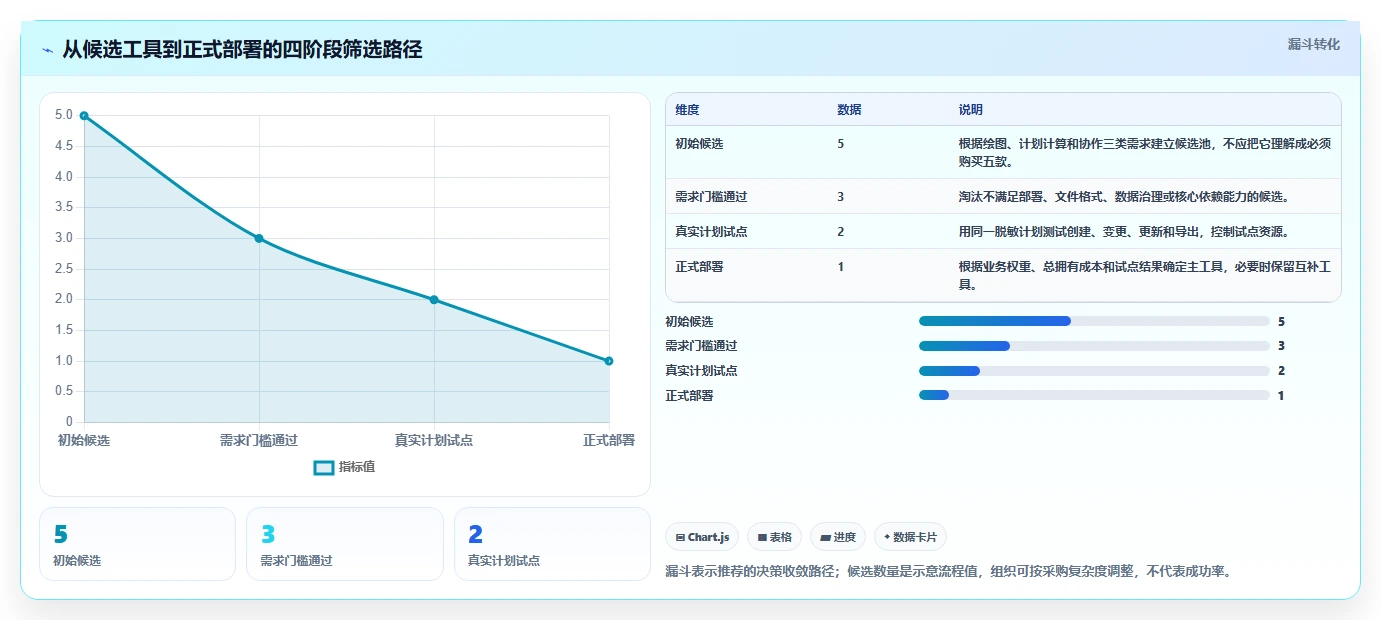Click the chart x-axis label 真实计划试点

pyautogui.click(x=434, y=440)
